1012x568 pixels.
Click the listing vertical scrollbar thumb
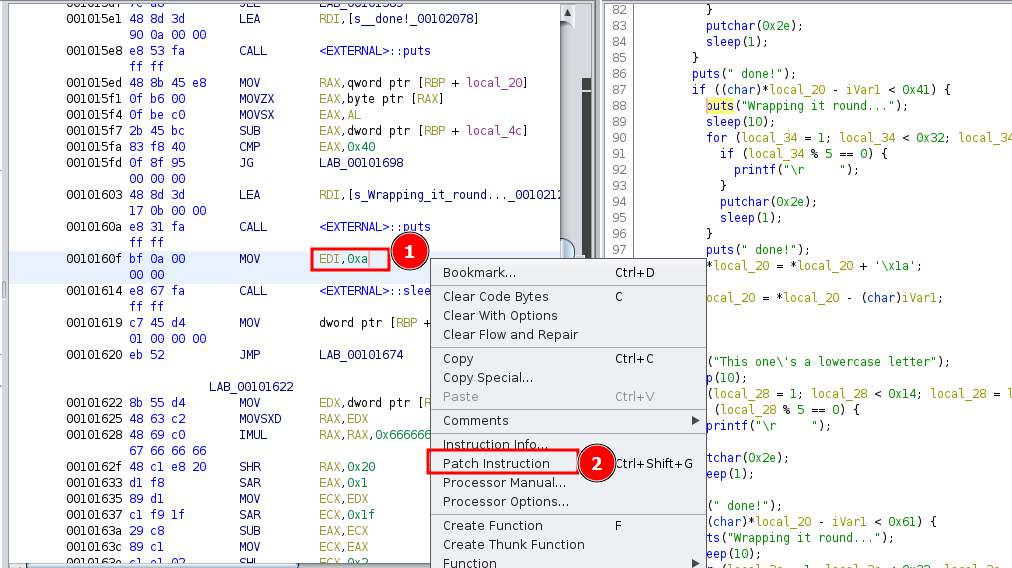[568, 248]
